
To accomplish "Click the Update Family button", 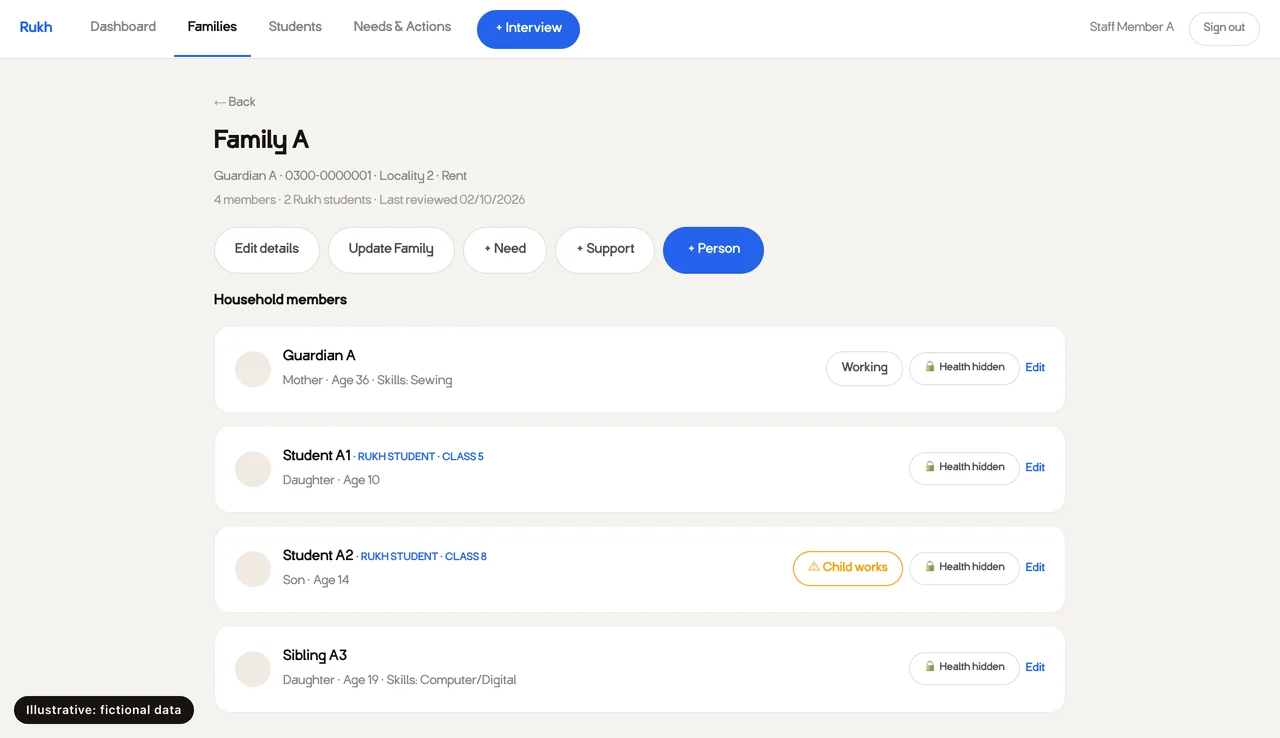I will (391, 250).
